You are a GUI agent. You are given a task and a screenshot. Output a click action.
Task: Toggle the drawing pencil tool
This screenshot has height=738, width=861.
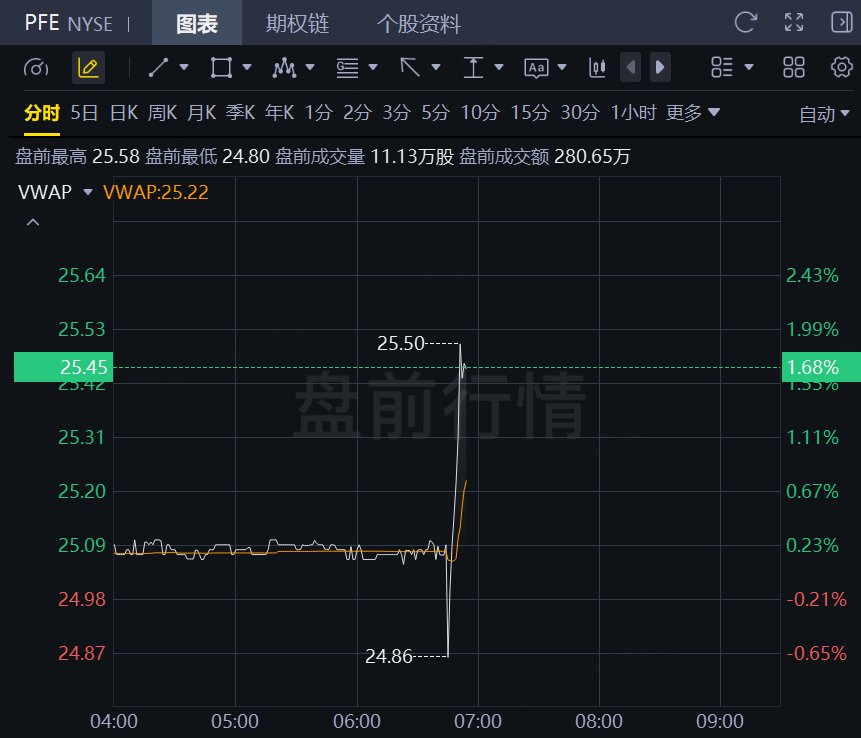tap(88, 68)
